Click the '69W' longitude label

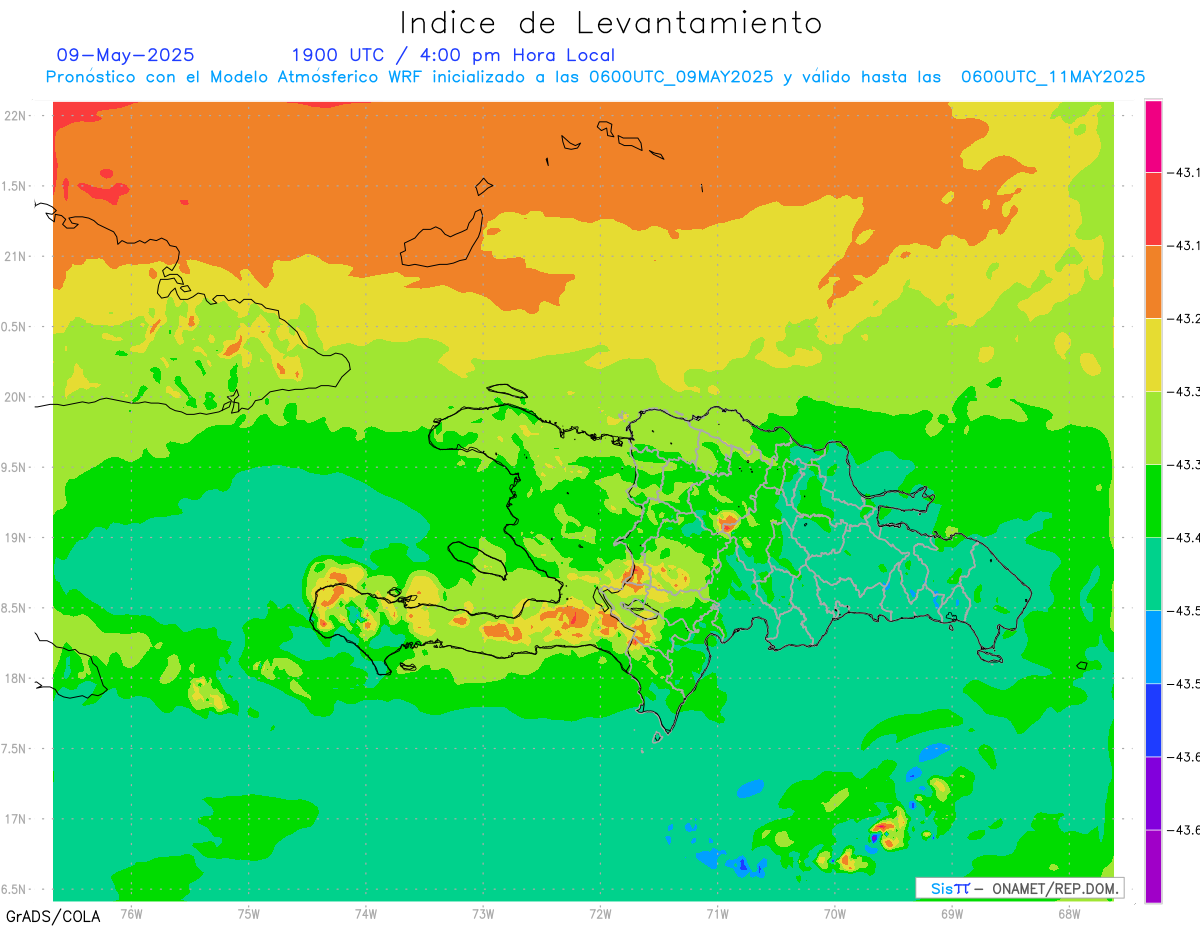952,913
